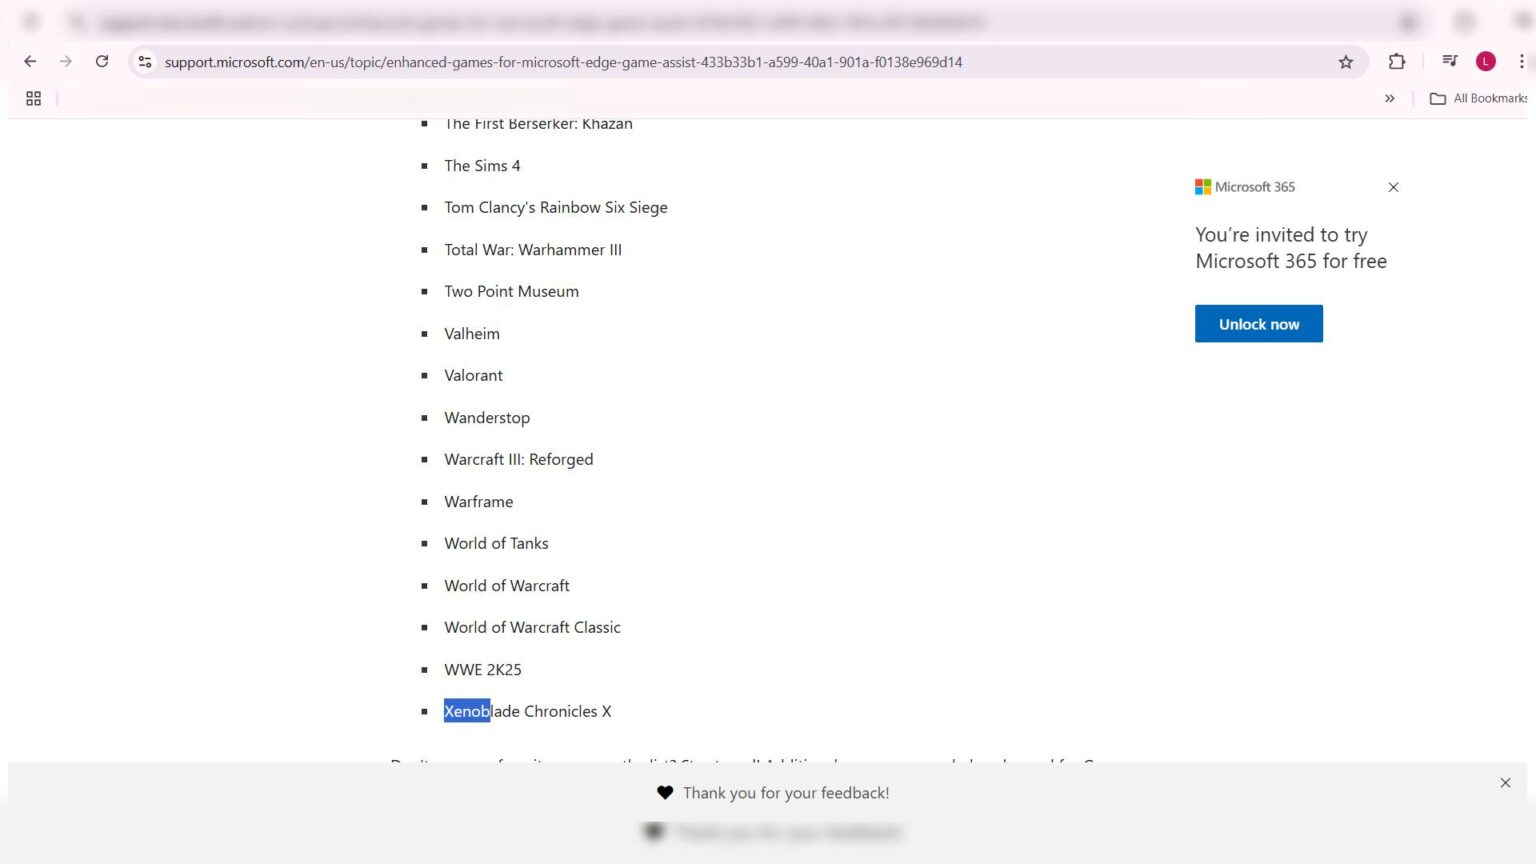
Task: Click the 'WWE 2K25' entry
Action: click(x=483, y=670)
